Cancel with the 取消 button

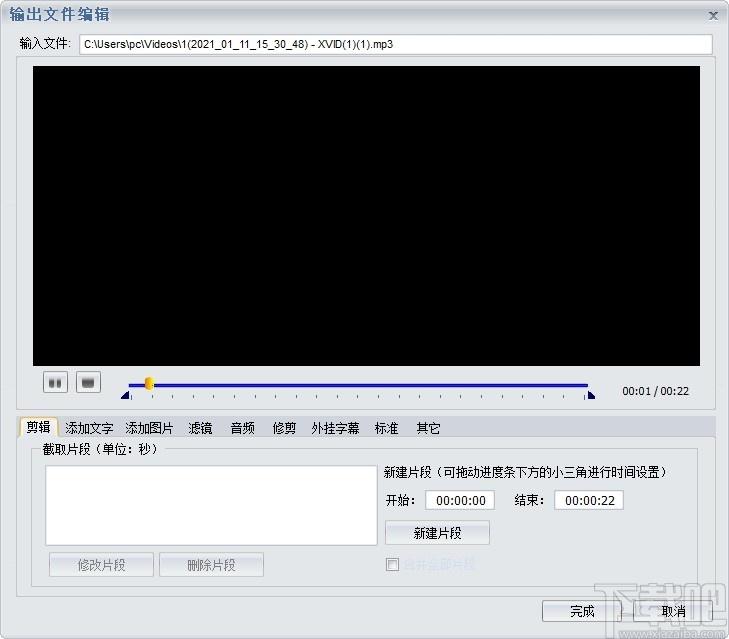pos(673,611)
